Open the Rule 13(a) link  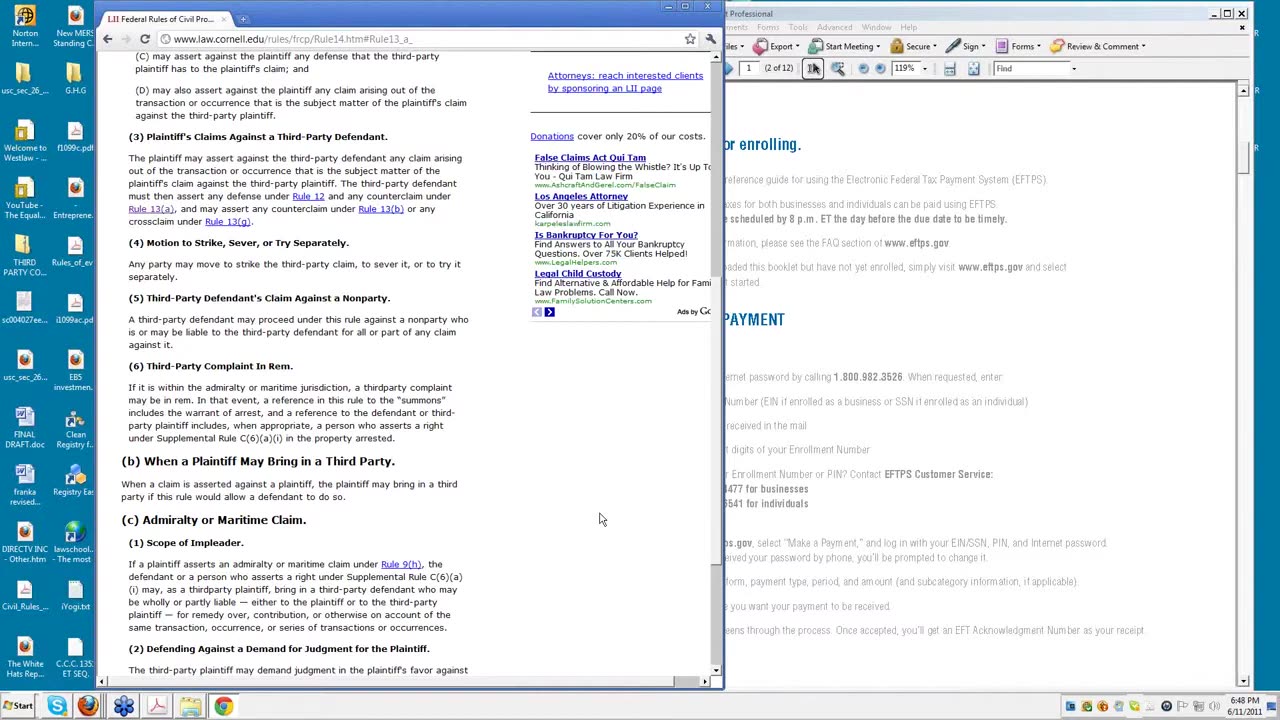(x=151, y=209)
